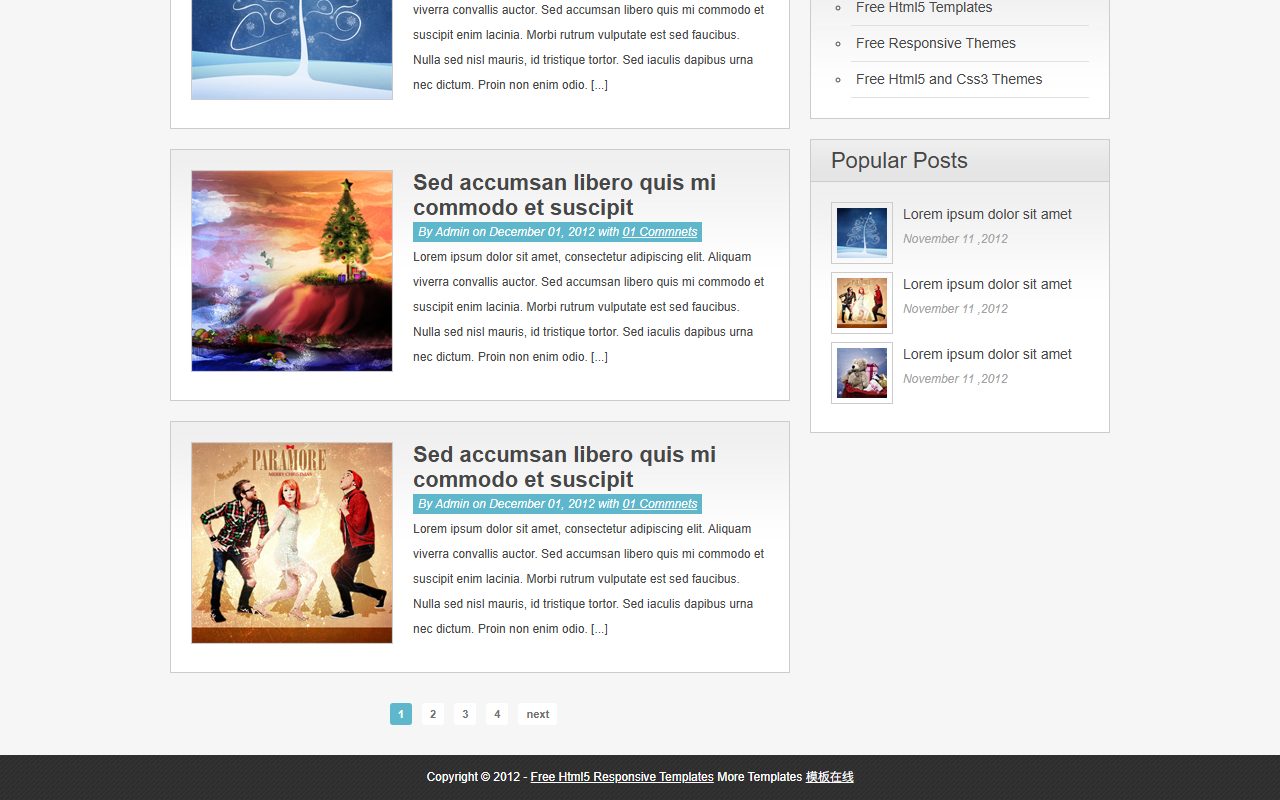Go to page 4 in the pagination
Viewport: 1280px width, 800px height.
497,714
